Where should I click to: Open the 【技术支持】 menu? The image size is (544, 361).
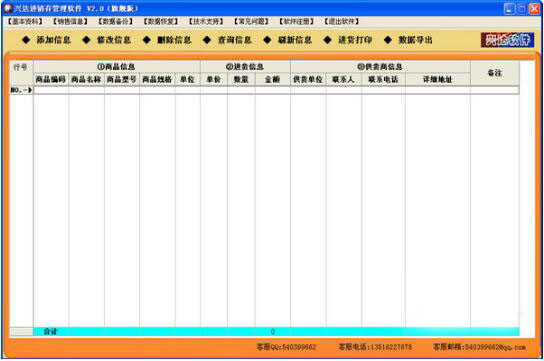[x=206, y=22]
